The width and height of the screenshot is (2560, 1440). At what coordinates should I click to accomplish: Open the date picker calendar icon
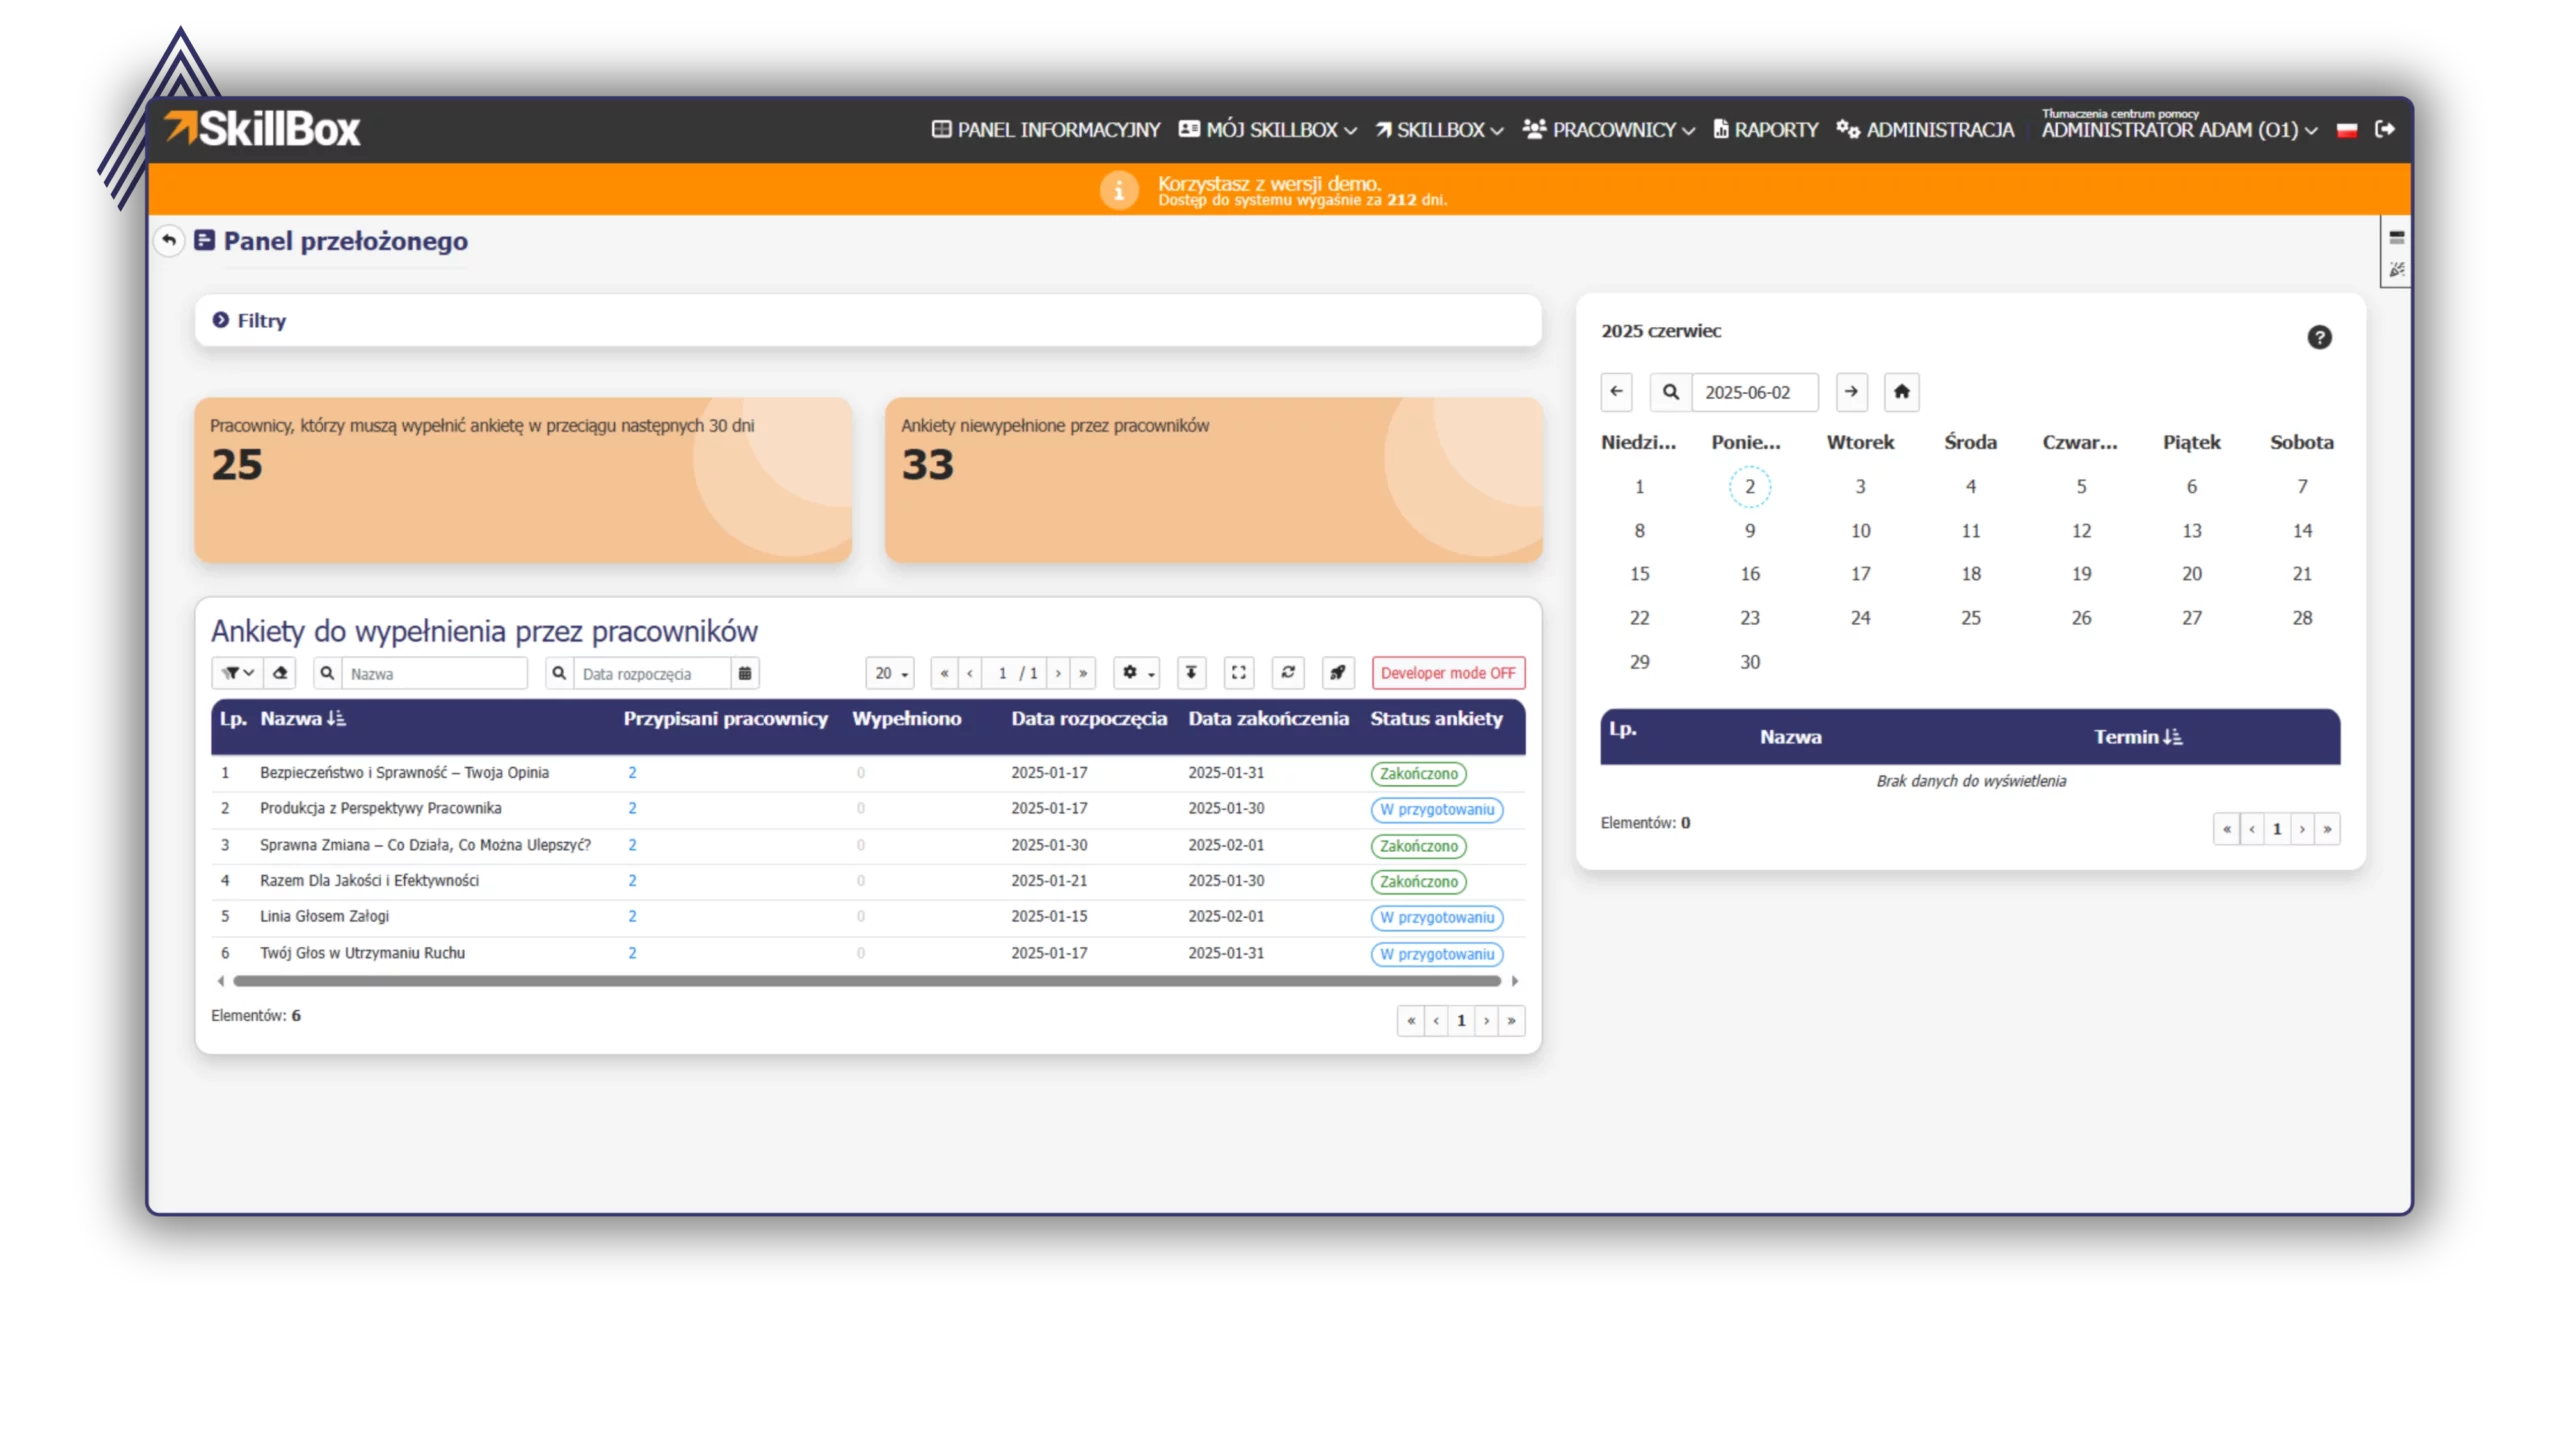click(x=745, y=673)
